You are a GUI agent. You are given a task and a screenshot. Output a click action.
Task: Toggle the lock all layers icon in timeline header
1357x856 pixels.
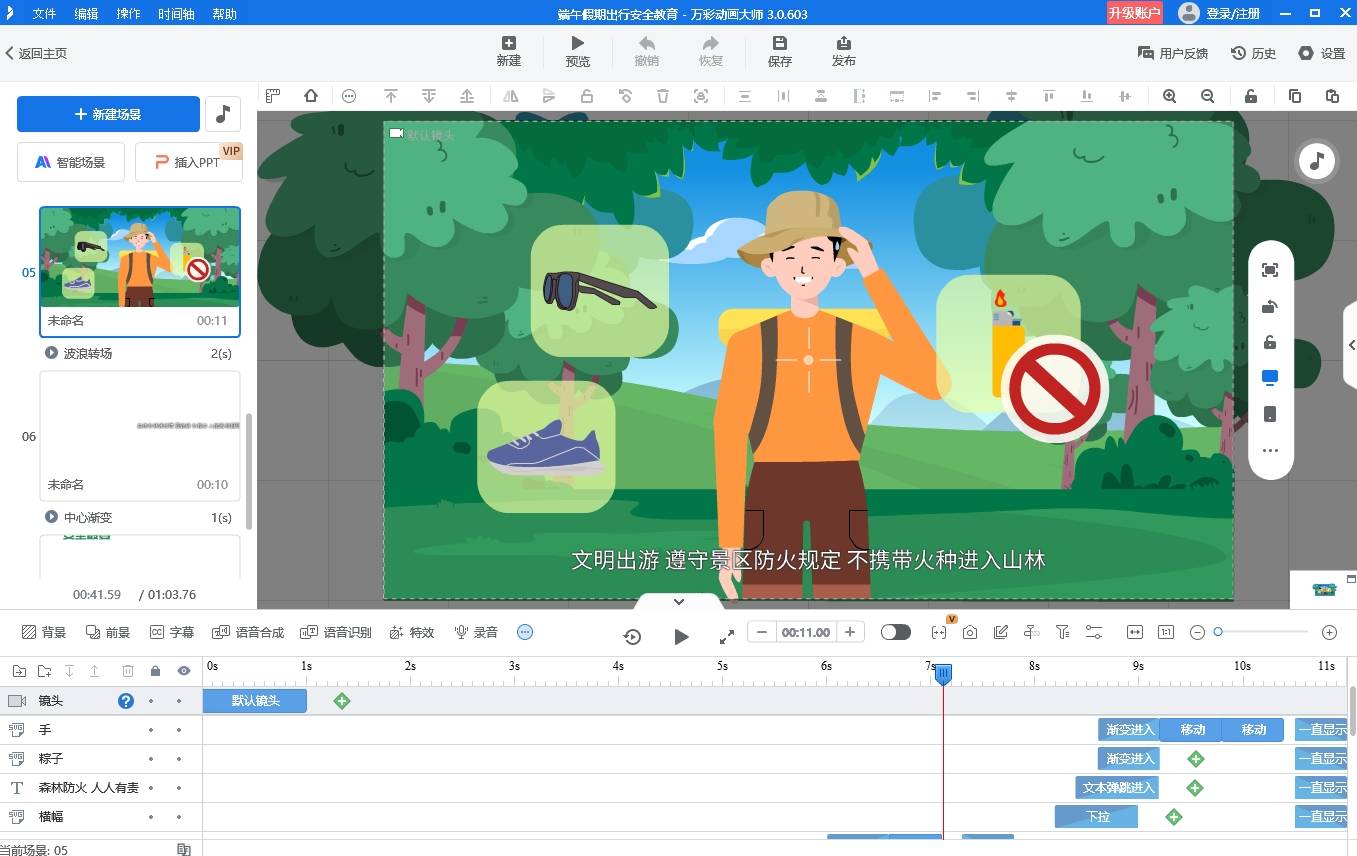tap(155, 671)
